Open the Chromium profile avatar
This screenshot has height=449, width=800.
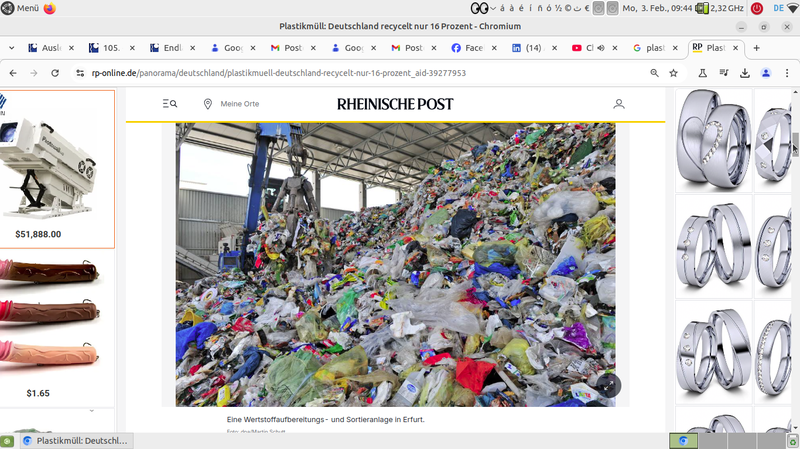766,73
